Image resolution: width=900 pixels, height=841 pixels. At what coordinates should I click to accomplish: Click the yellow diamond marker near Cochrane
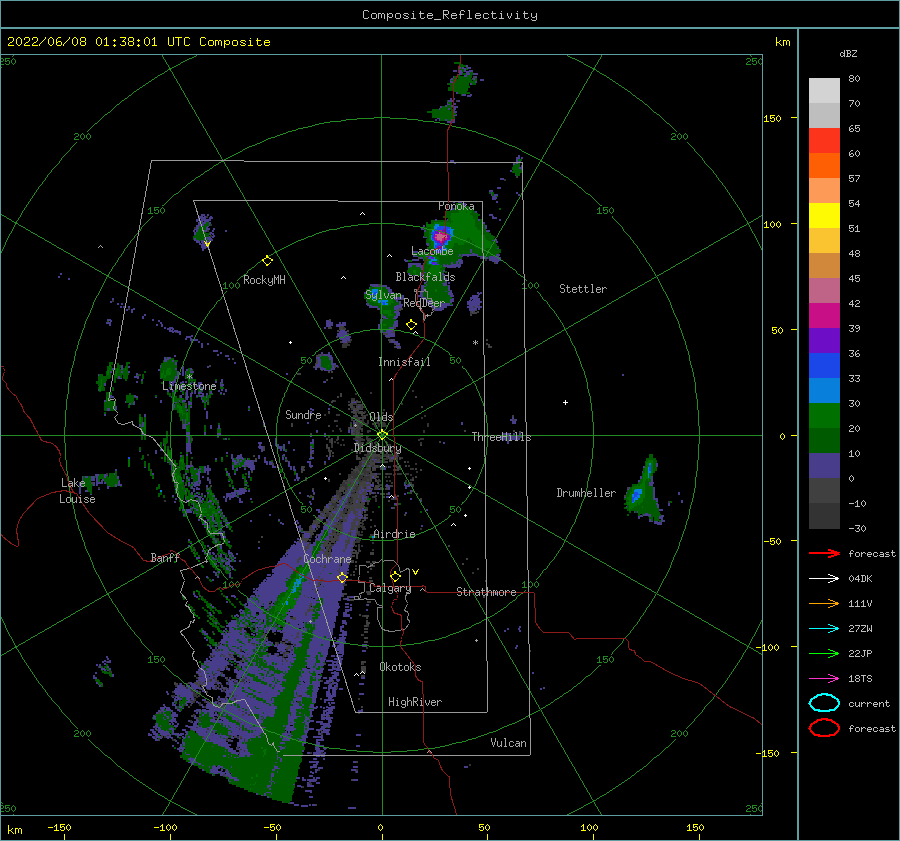point(342,577)
